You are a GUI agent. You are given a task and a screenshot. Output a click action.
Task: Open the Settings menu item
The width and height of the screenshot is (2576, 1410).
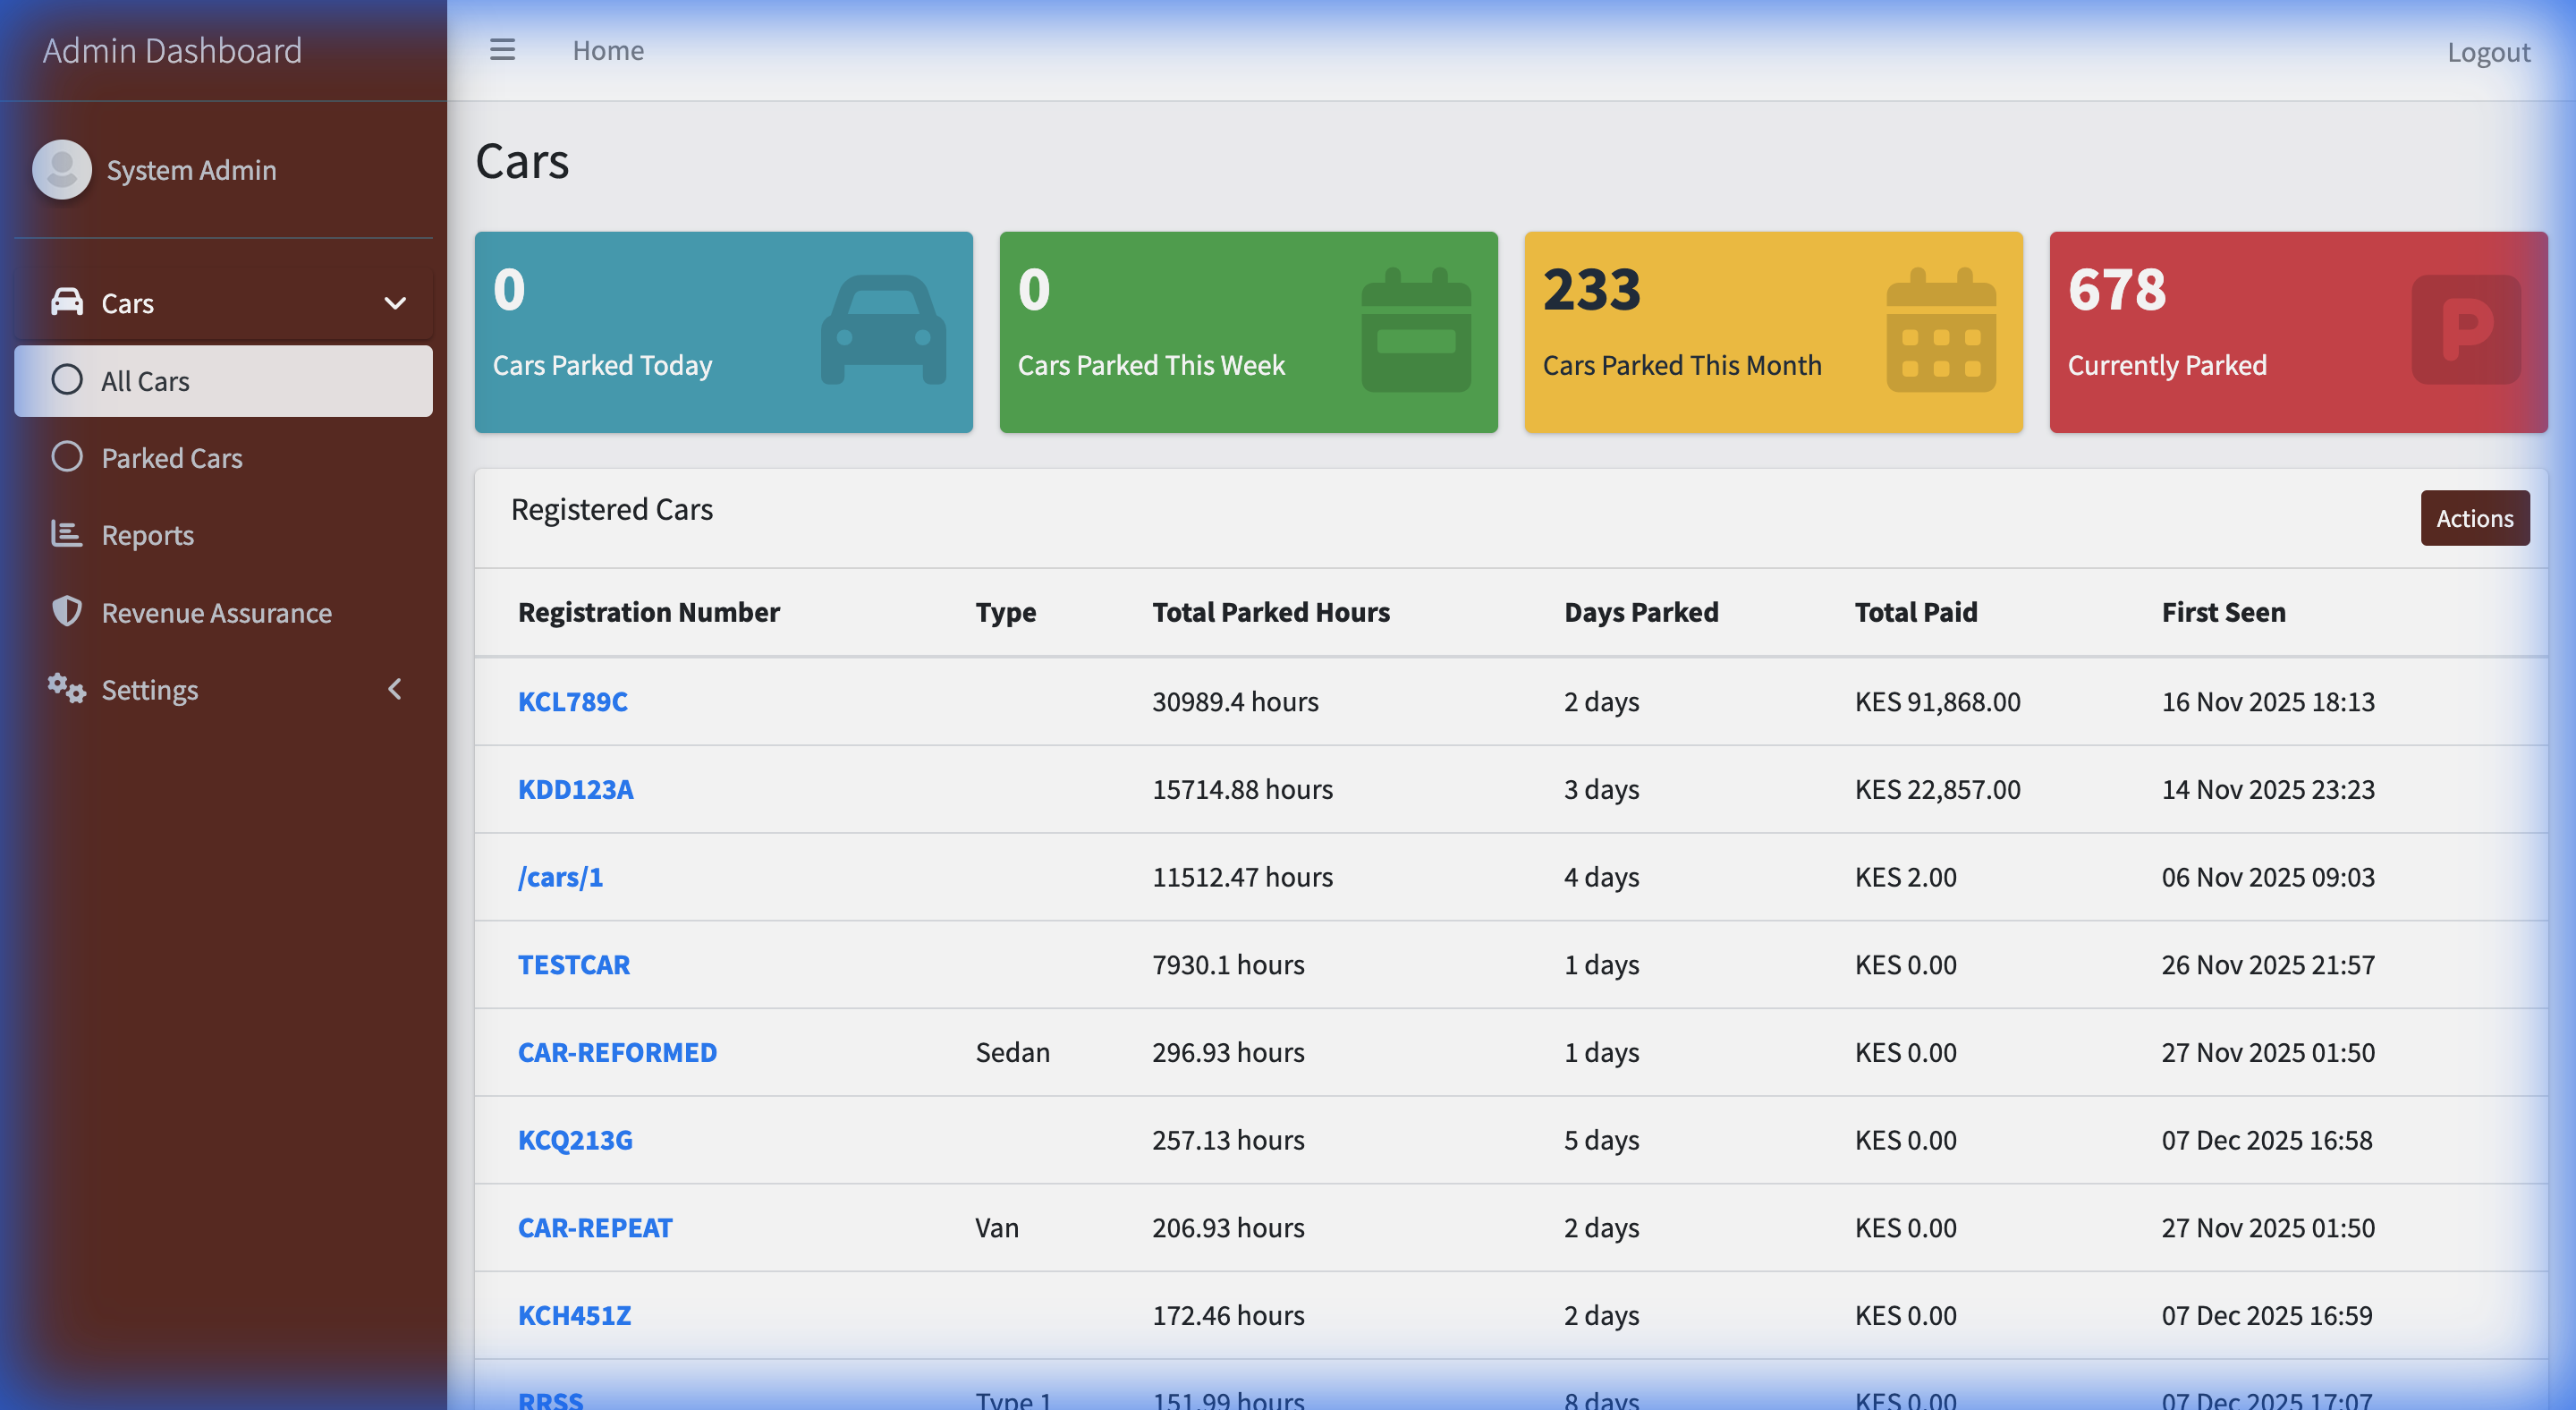(x=223, y=690)
